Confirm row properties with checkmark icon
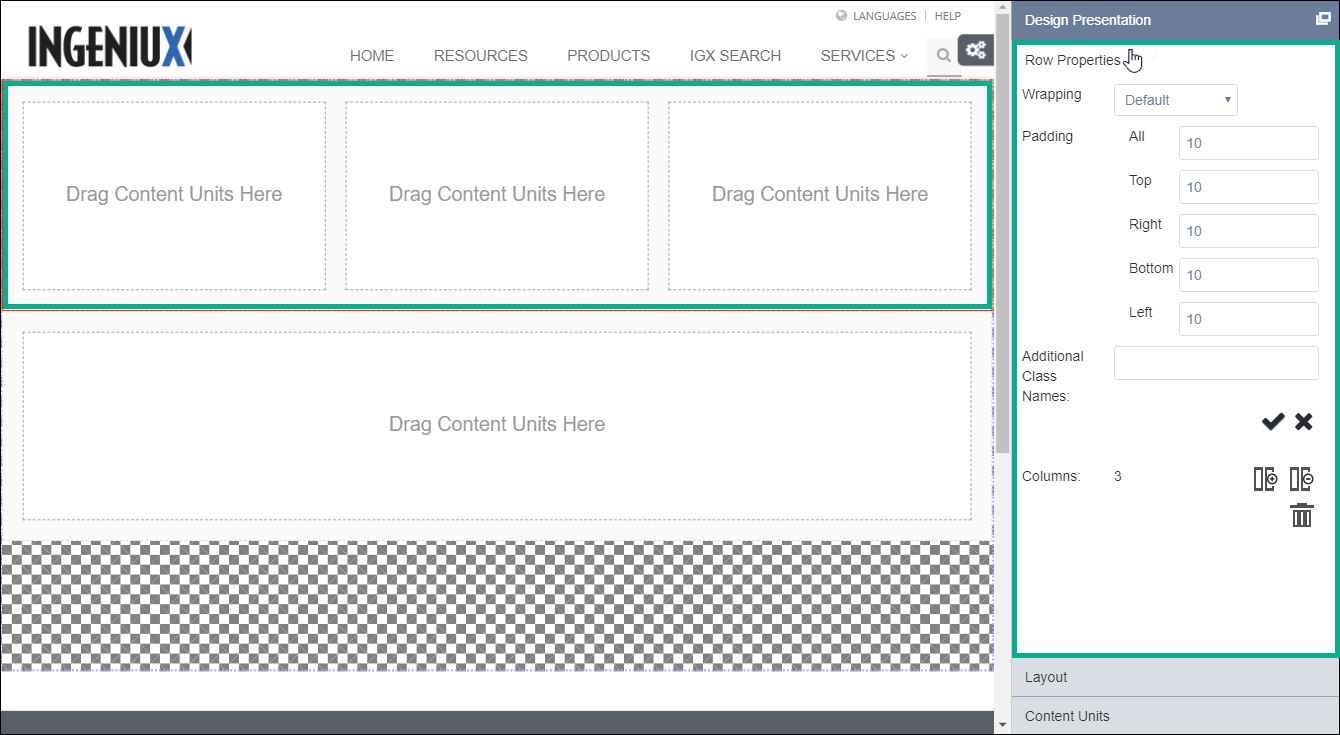1340x735 pixels. [1272, 422]
